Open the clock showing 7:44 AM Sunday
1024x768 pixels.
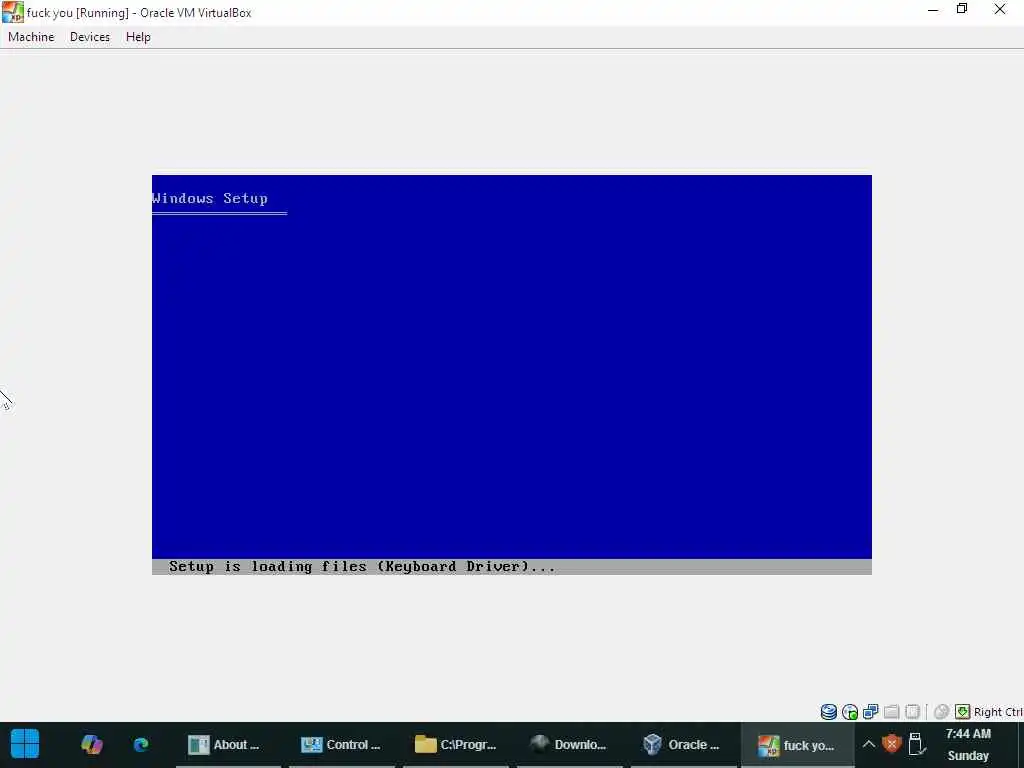[x=968, y=744]
